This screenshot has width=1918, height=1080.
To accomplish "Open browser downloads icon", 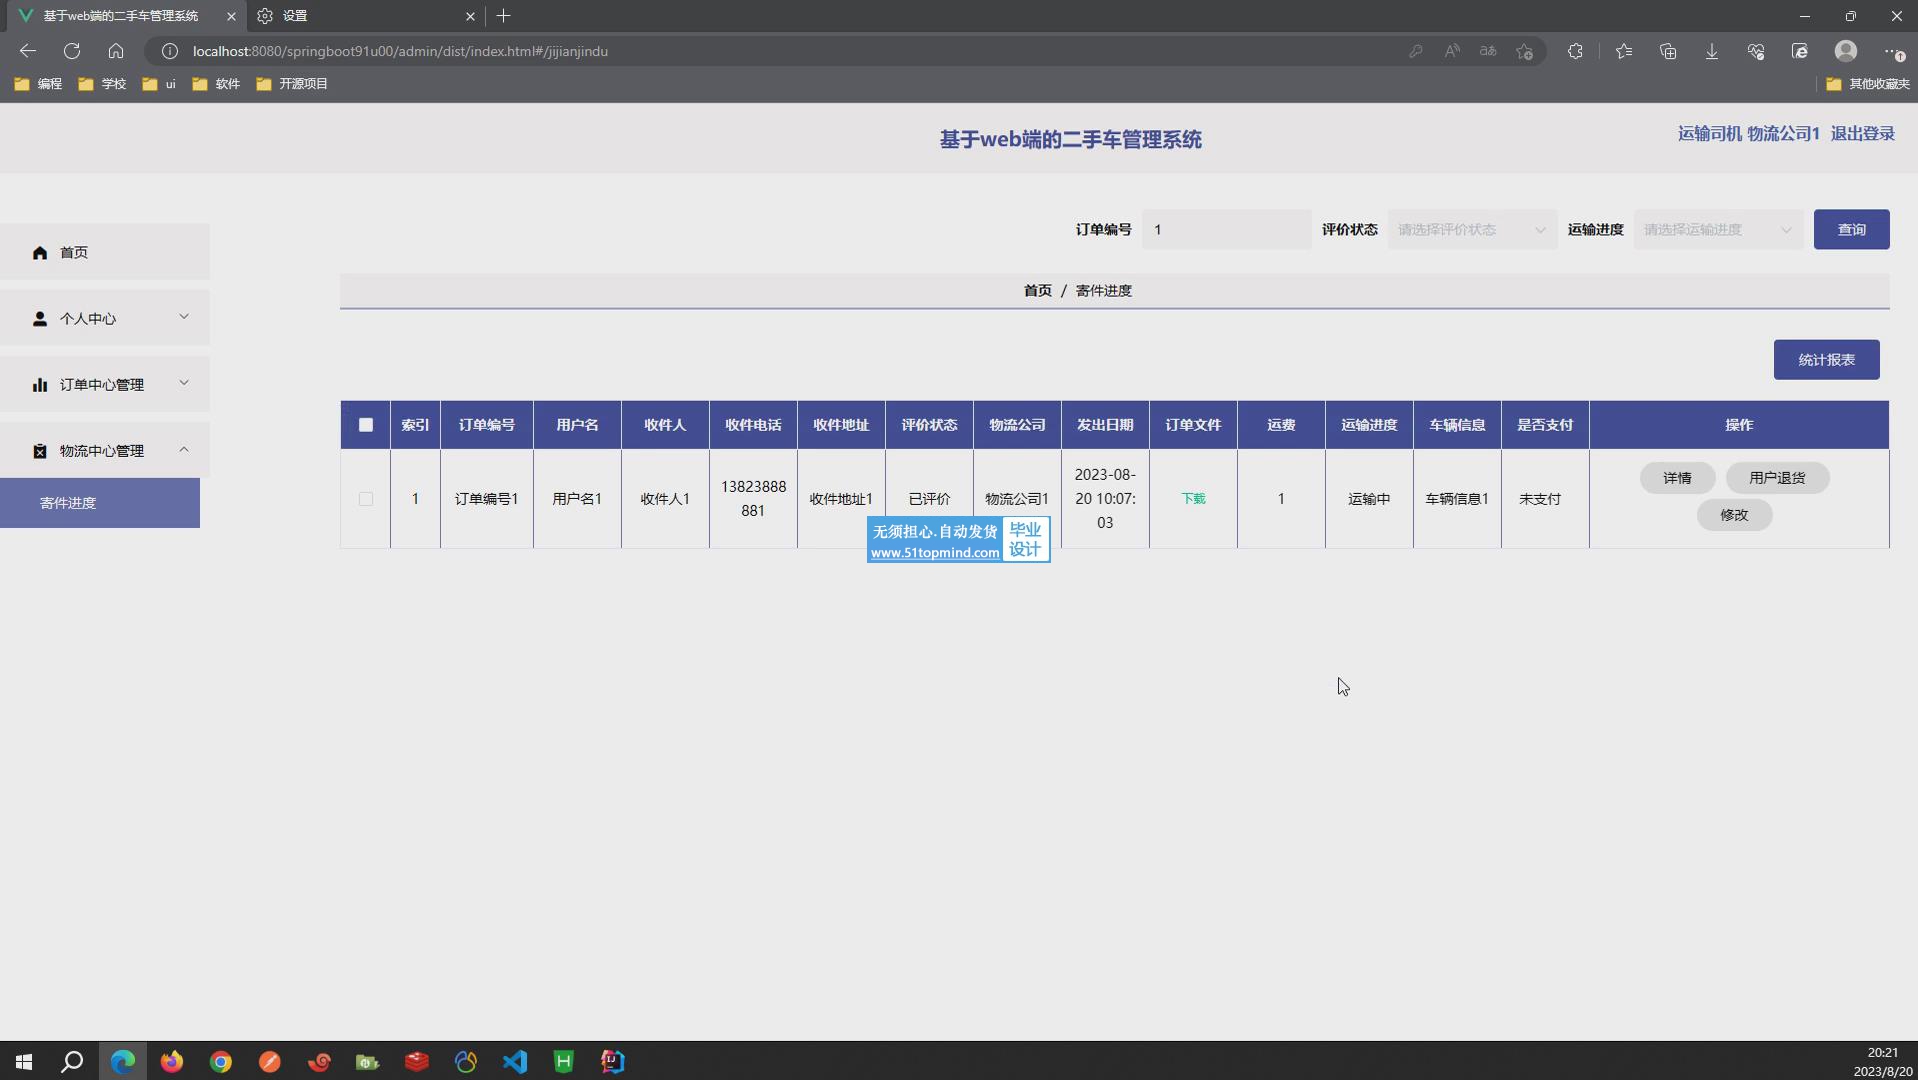I will 1712,51.
